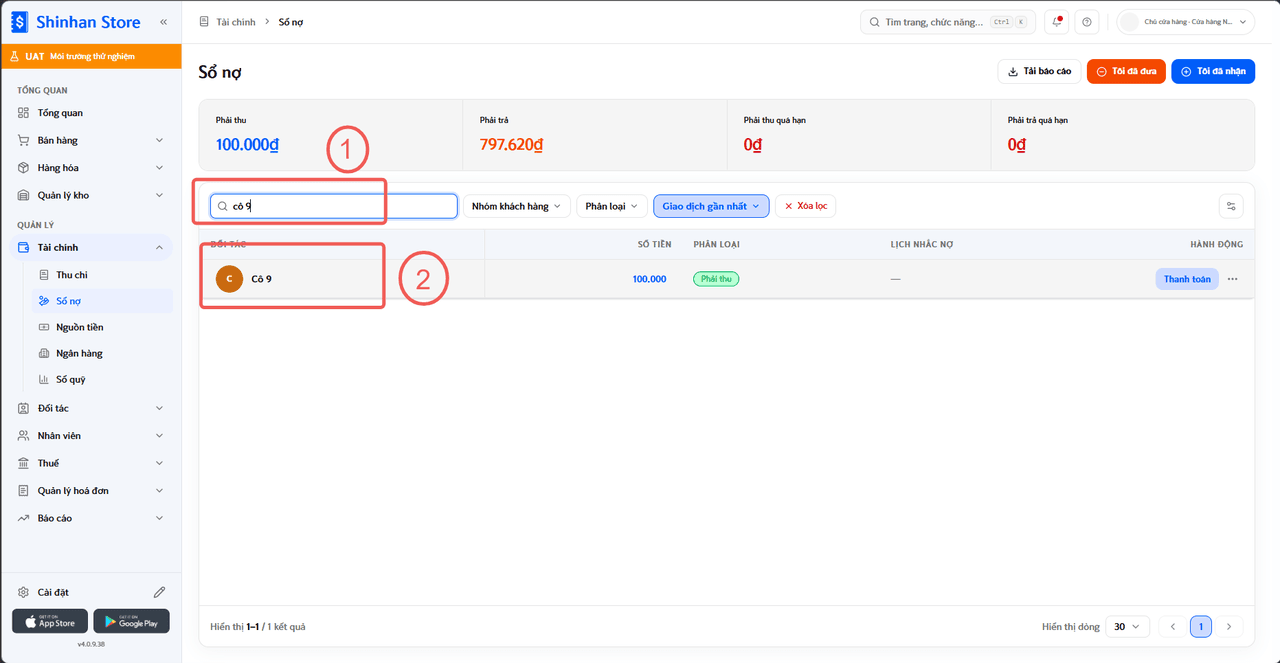Click the Cô 9 avatar circle
The width and height of the screenshot is (1280, 663).
(229, 279)
